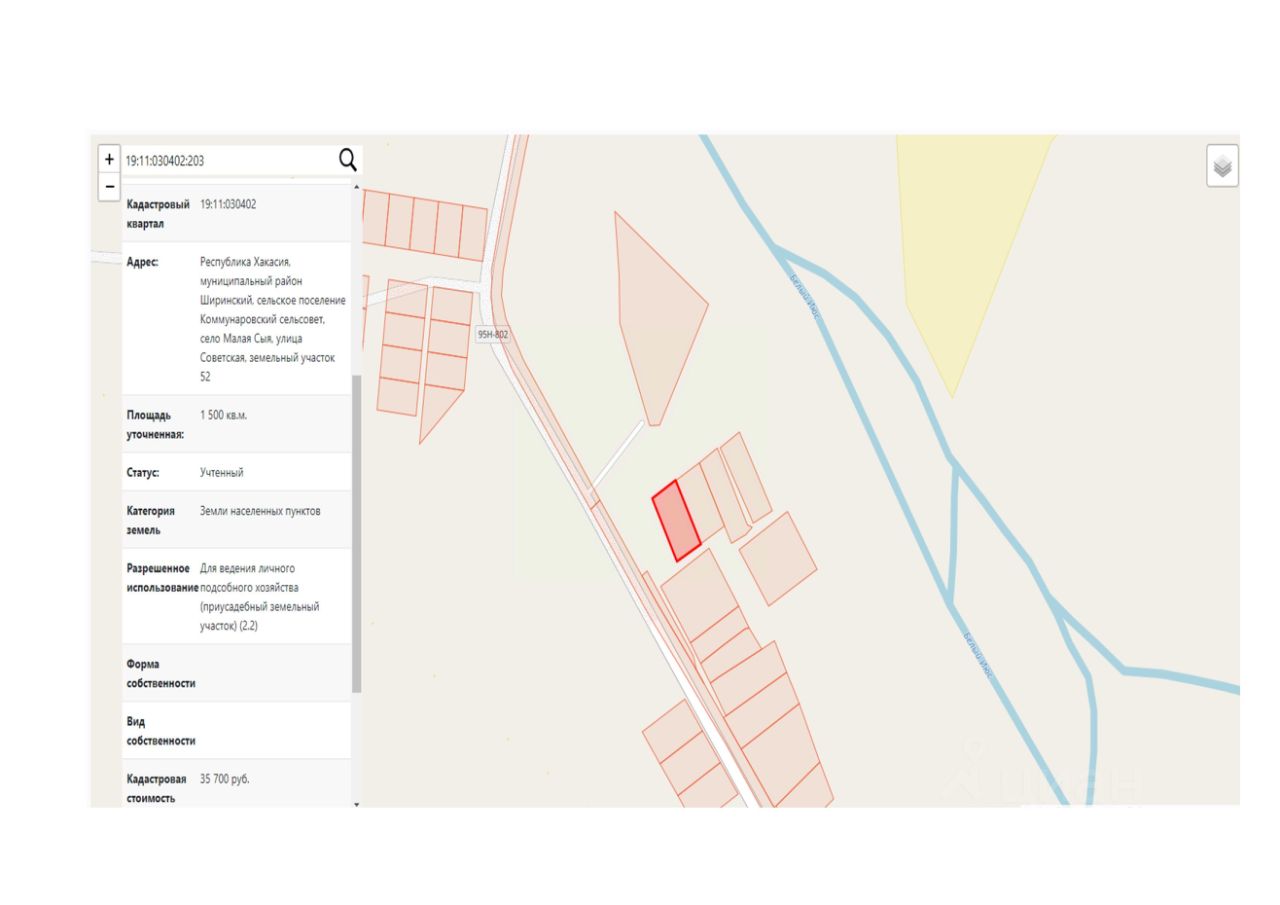Screen dimensions: 1280x905
Task: Select the highlighted red land parcel
Action: coord(675,520)
